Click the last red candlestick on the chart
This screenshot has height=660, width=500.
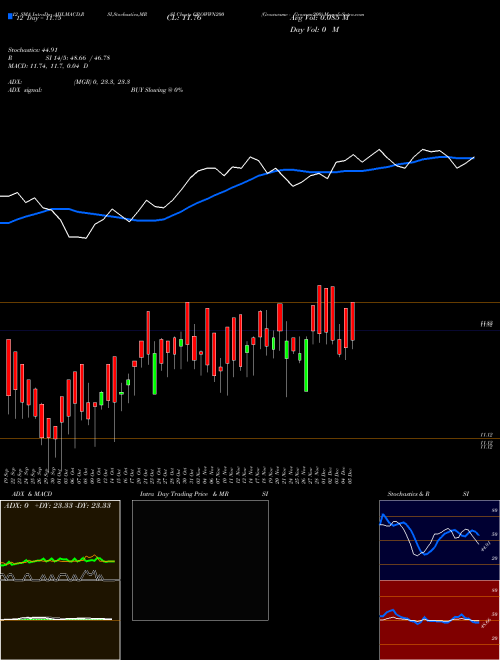(353, 321)
